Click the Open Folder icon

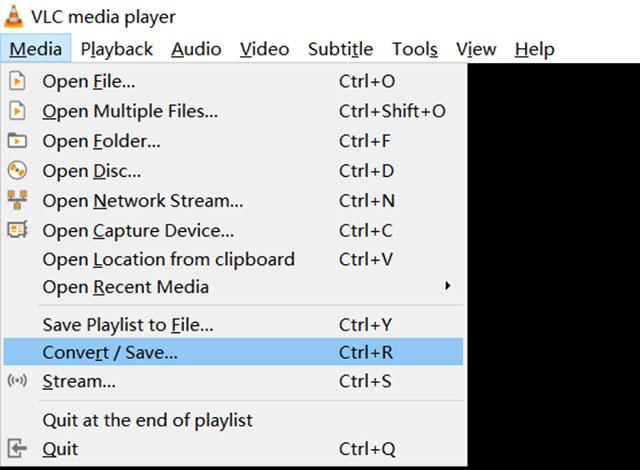point(17,141)
